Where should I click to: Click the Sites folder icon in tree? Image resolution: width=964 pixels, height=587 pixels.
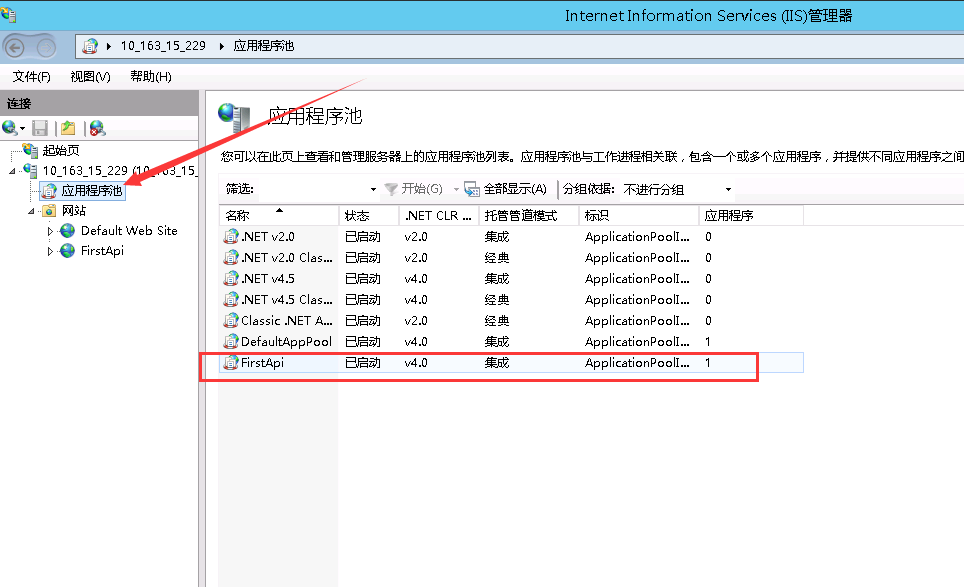click(49, 211)
